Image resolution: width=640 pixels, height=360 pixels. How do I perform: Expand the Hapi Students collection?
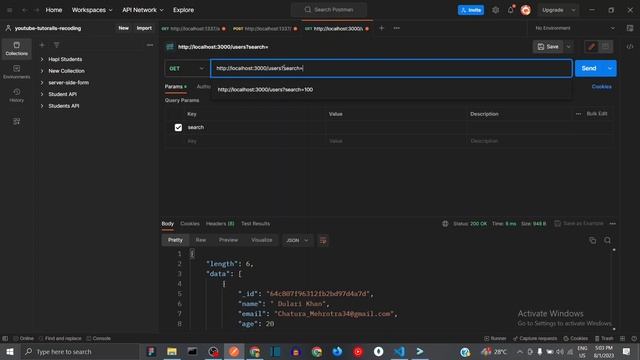[42, 59]
